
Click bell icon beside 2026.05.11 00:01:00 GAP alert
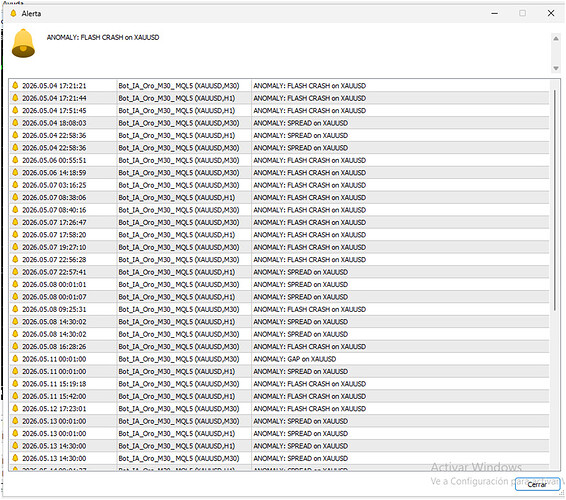[x=15, y=359]
